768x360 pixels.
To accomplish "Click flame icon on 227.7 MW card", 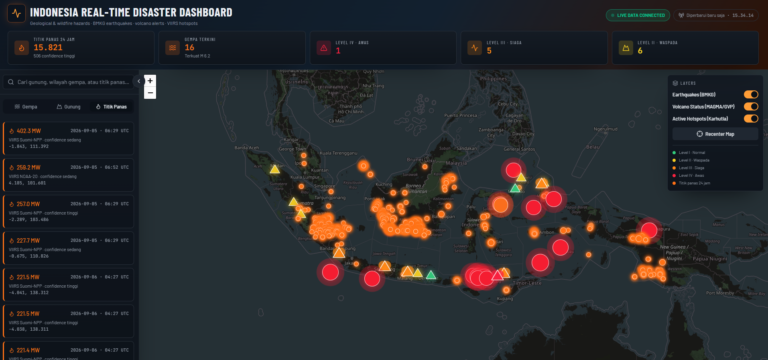I will (12, 240).
